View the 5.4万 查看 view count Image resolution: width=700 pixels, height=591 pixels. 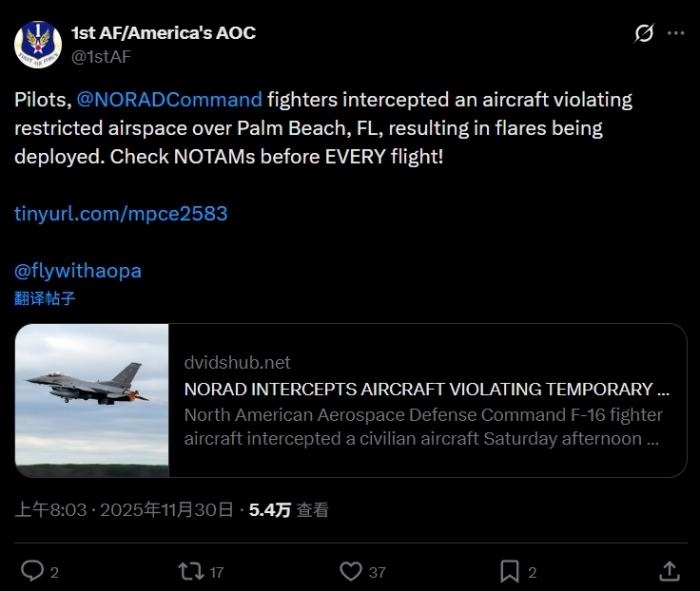288,510
